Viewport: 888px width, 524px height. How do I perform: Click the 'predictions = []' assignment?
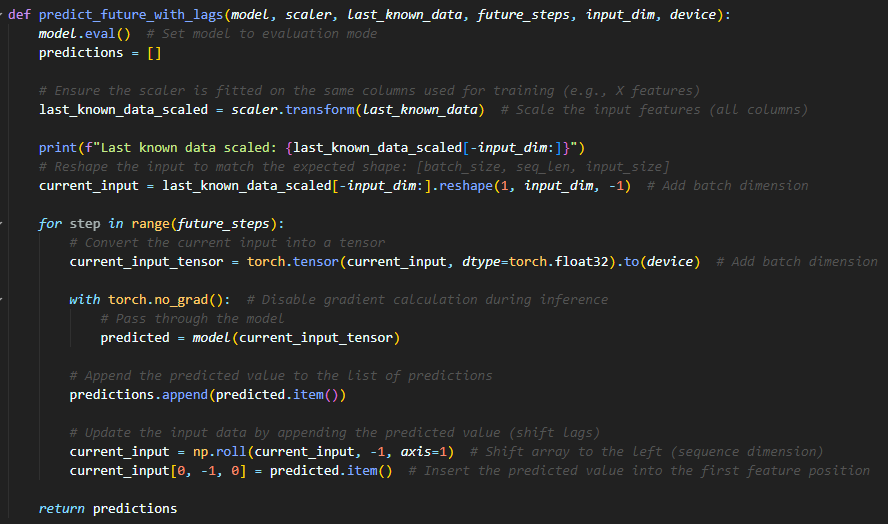coord(100,53)
